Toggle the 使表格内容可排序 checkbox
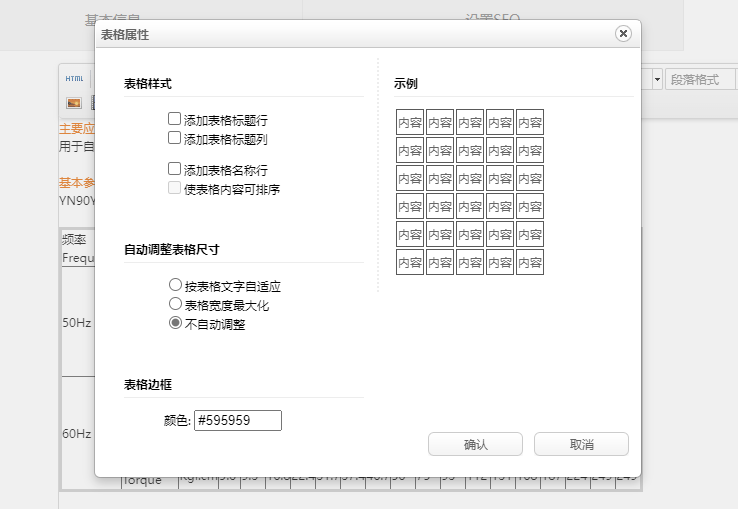The height and width of the screenshot is (509, 738). (x=175, y=188)
